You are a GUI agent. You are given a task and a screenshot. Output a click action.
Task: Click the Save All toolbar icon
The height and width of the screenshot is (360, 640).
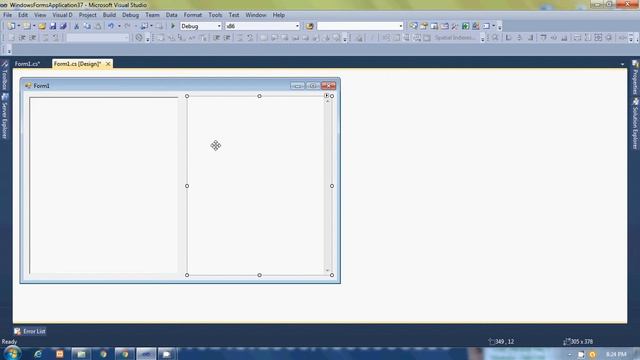(63, 26)
